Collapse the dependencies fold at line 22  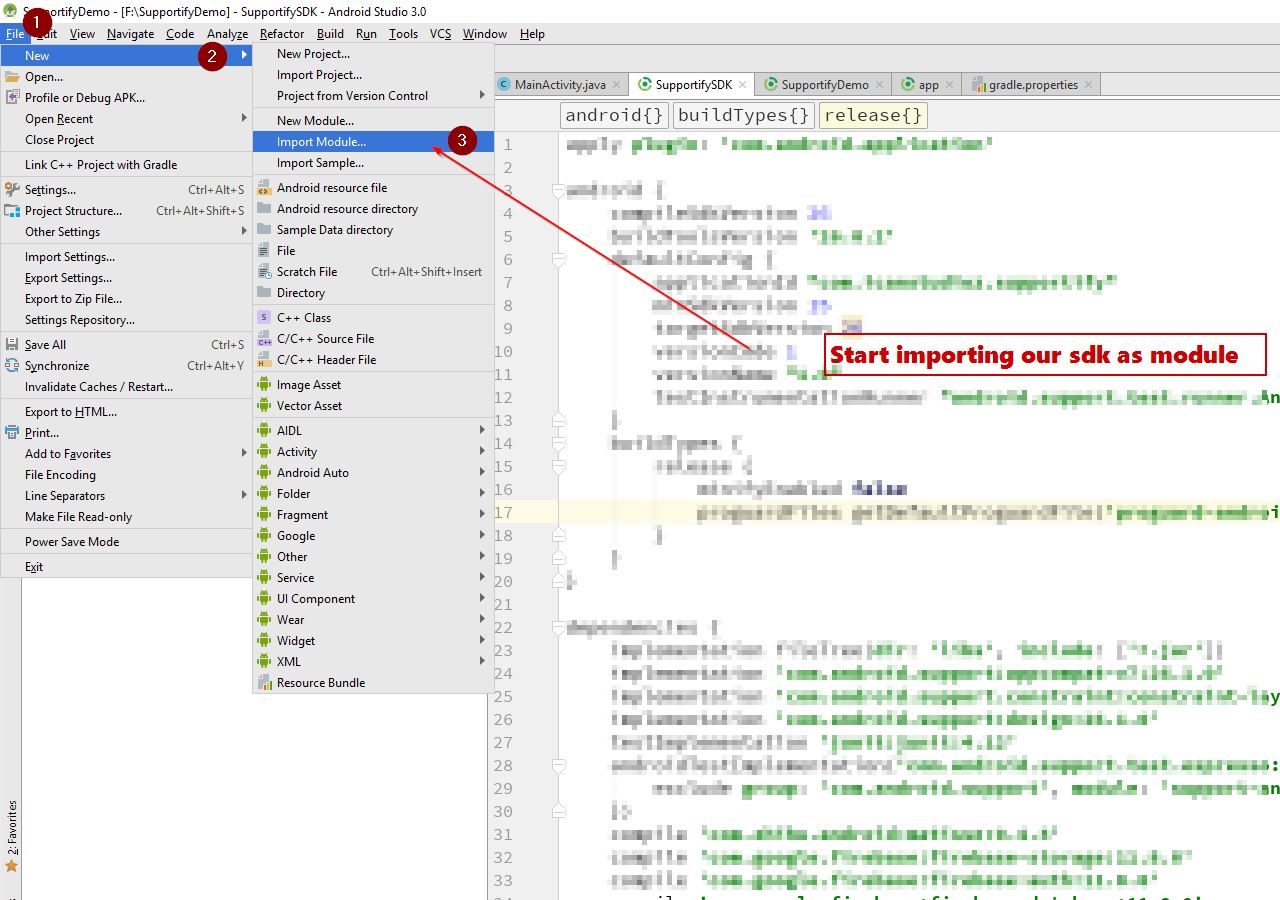tap(559, 628)
